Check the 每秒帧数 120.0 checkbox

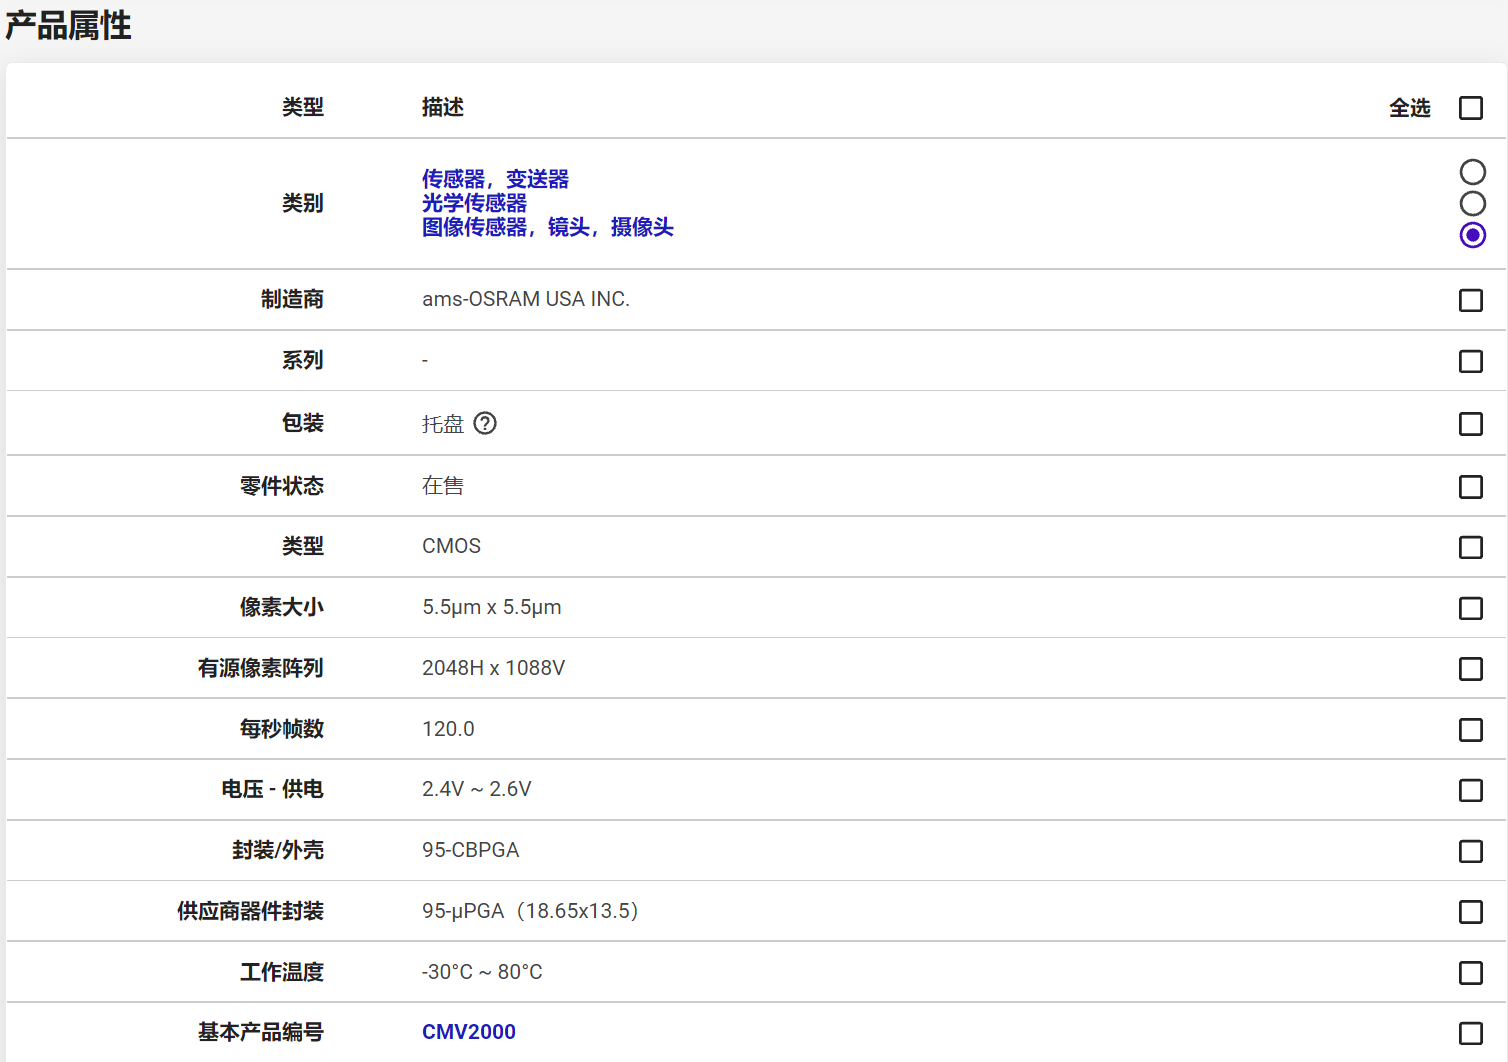point(1470,730)
